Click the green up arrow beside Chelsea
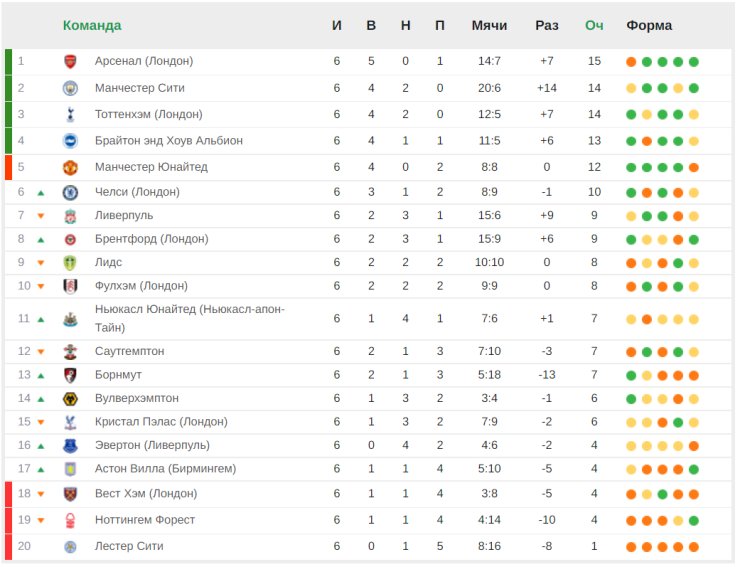This screenshot has height=567, width=740. pos(41,192)
